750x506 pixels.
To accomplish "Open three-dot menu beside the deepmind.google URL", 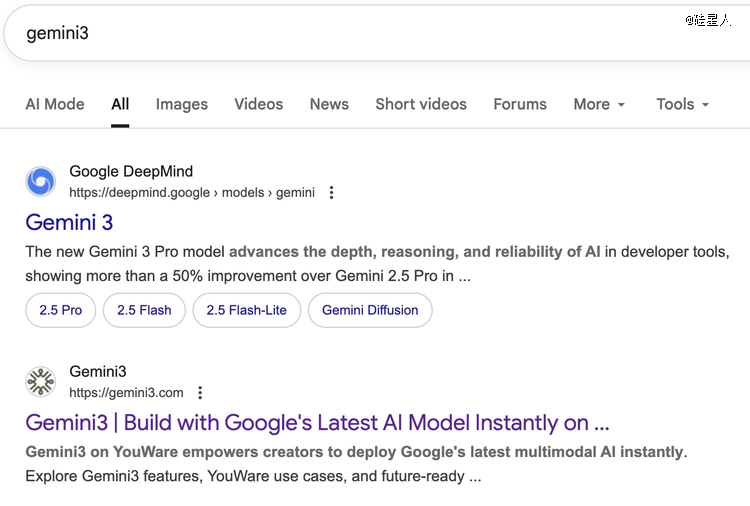I will [x=332, y=193].
